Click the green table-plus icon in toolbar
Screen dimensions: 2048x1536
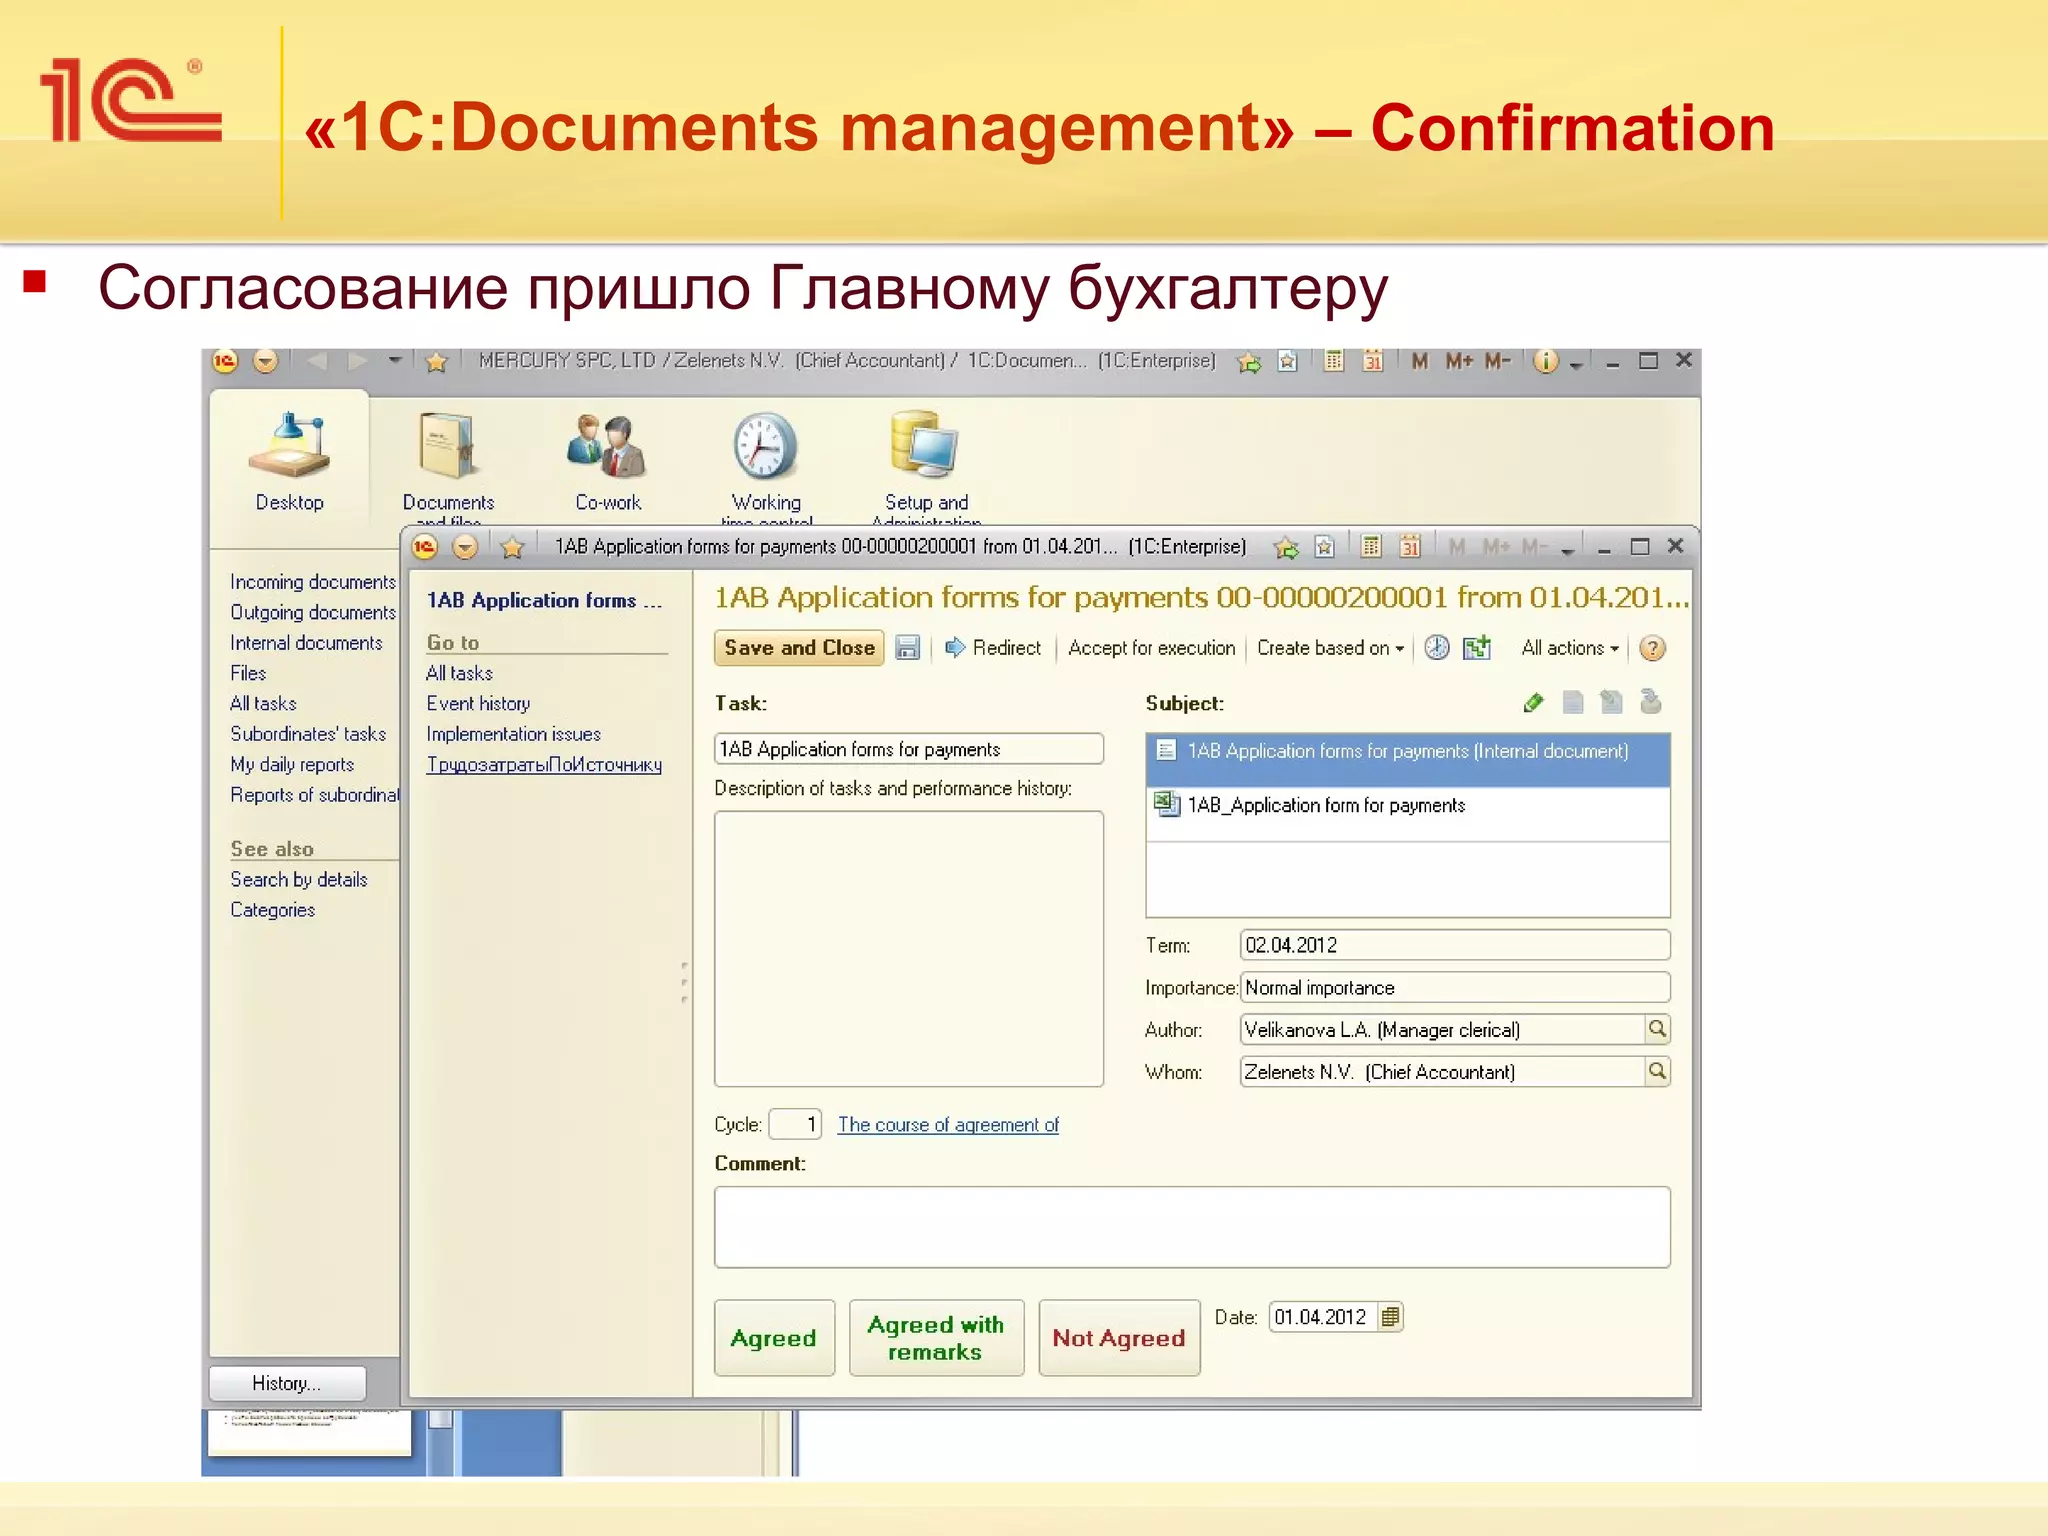1477,648
